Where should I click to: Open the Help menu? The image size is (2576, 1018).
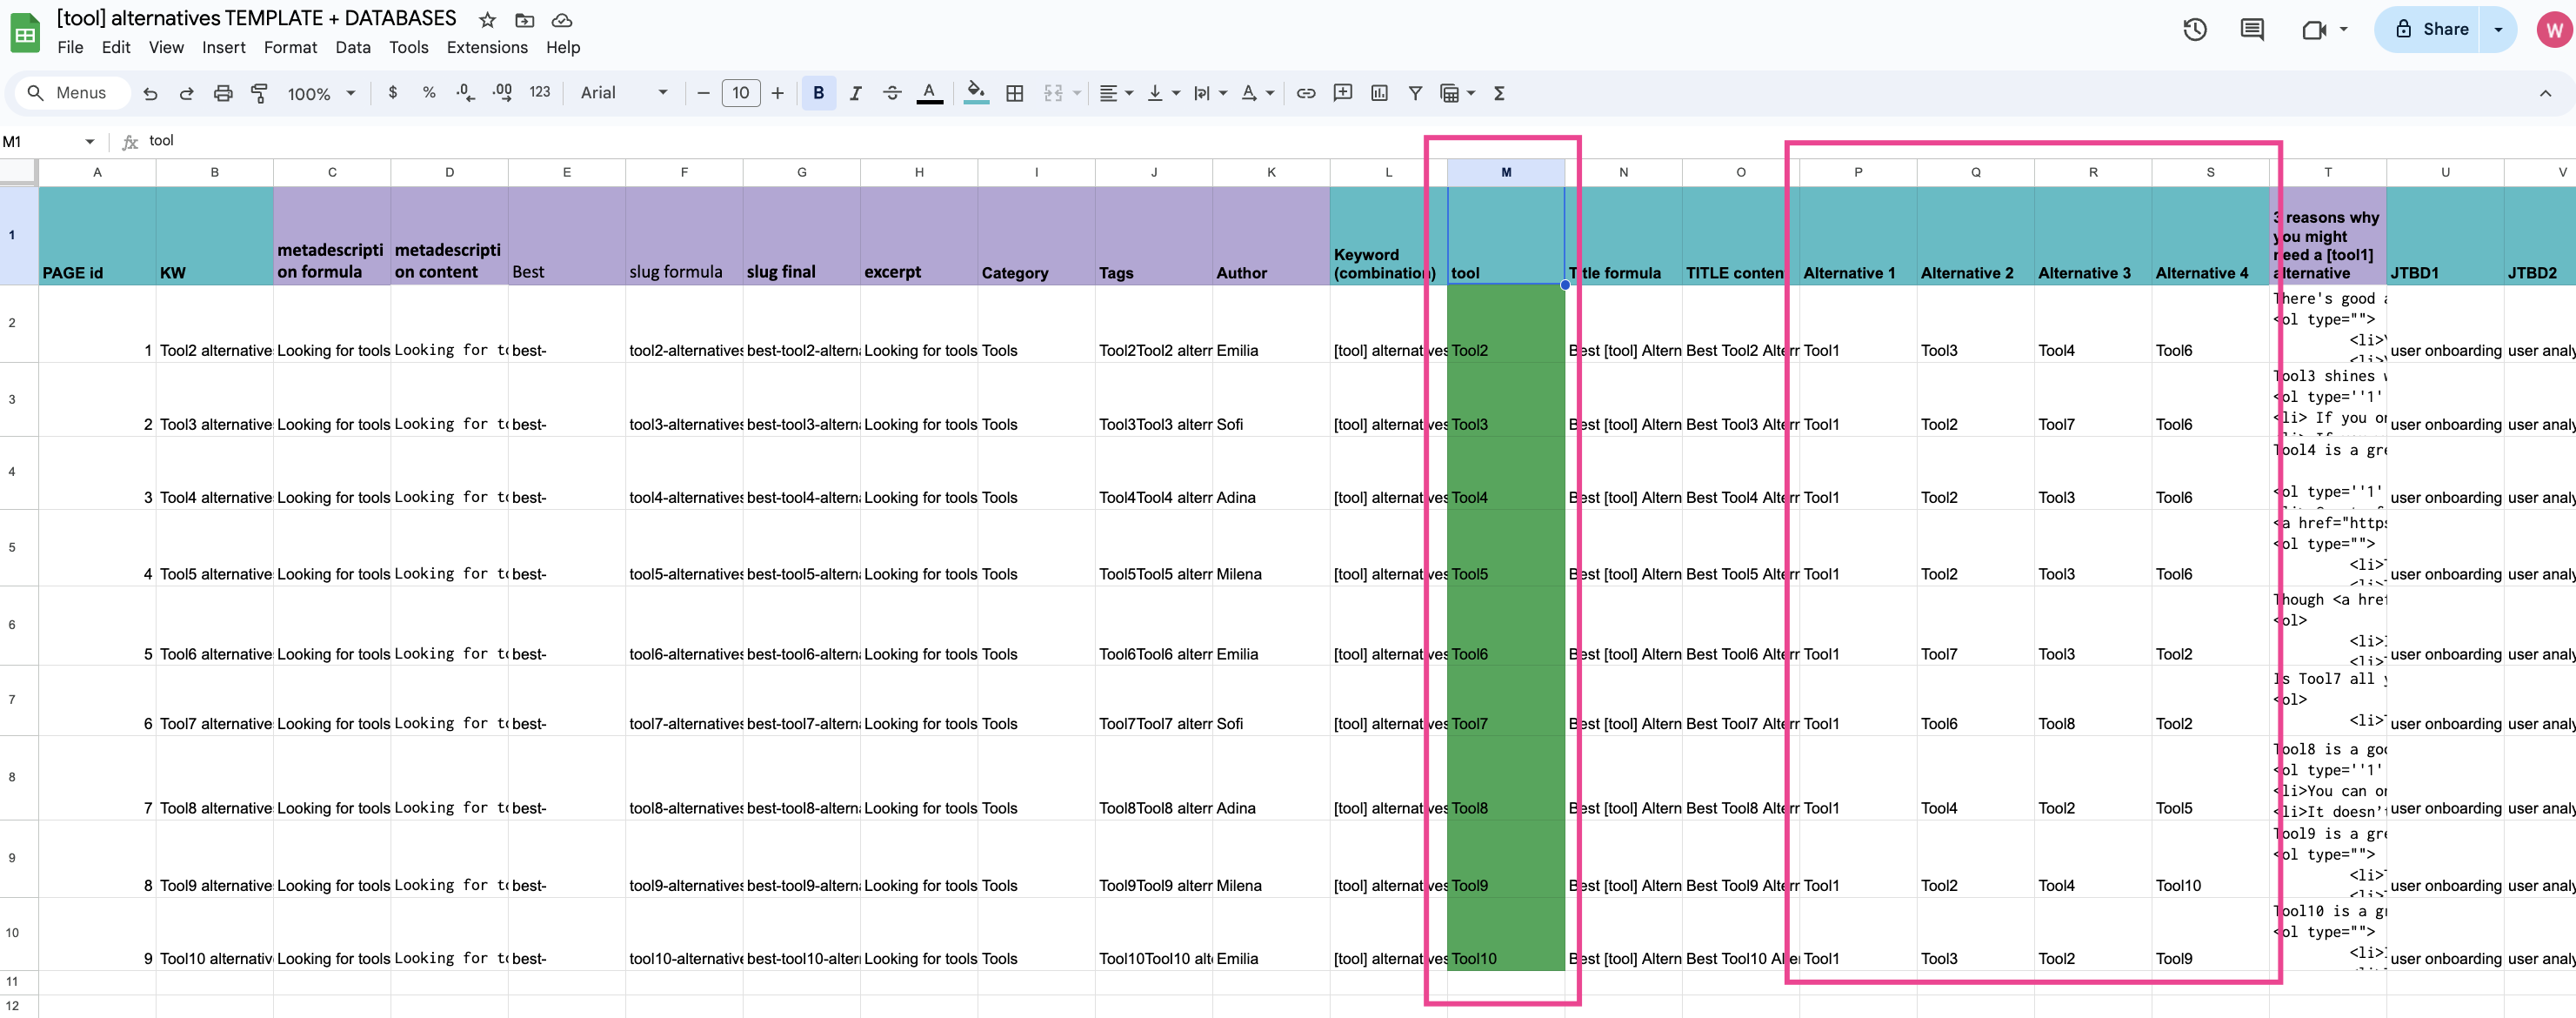click(x=563, y=47)
